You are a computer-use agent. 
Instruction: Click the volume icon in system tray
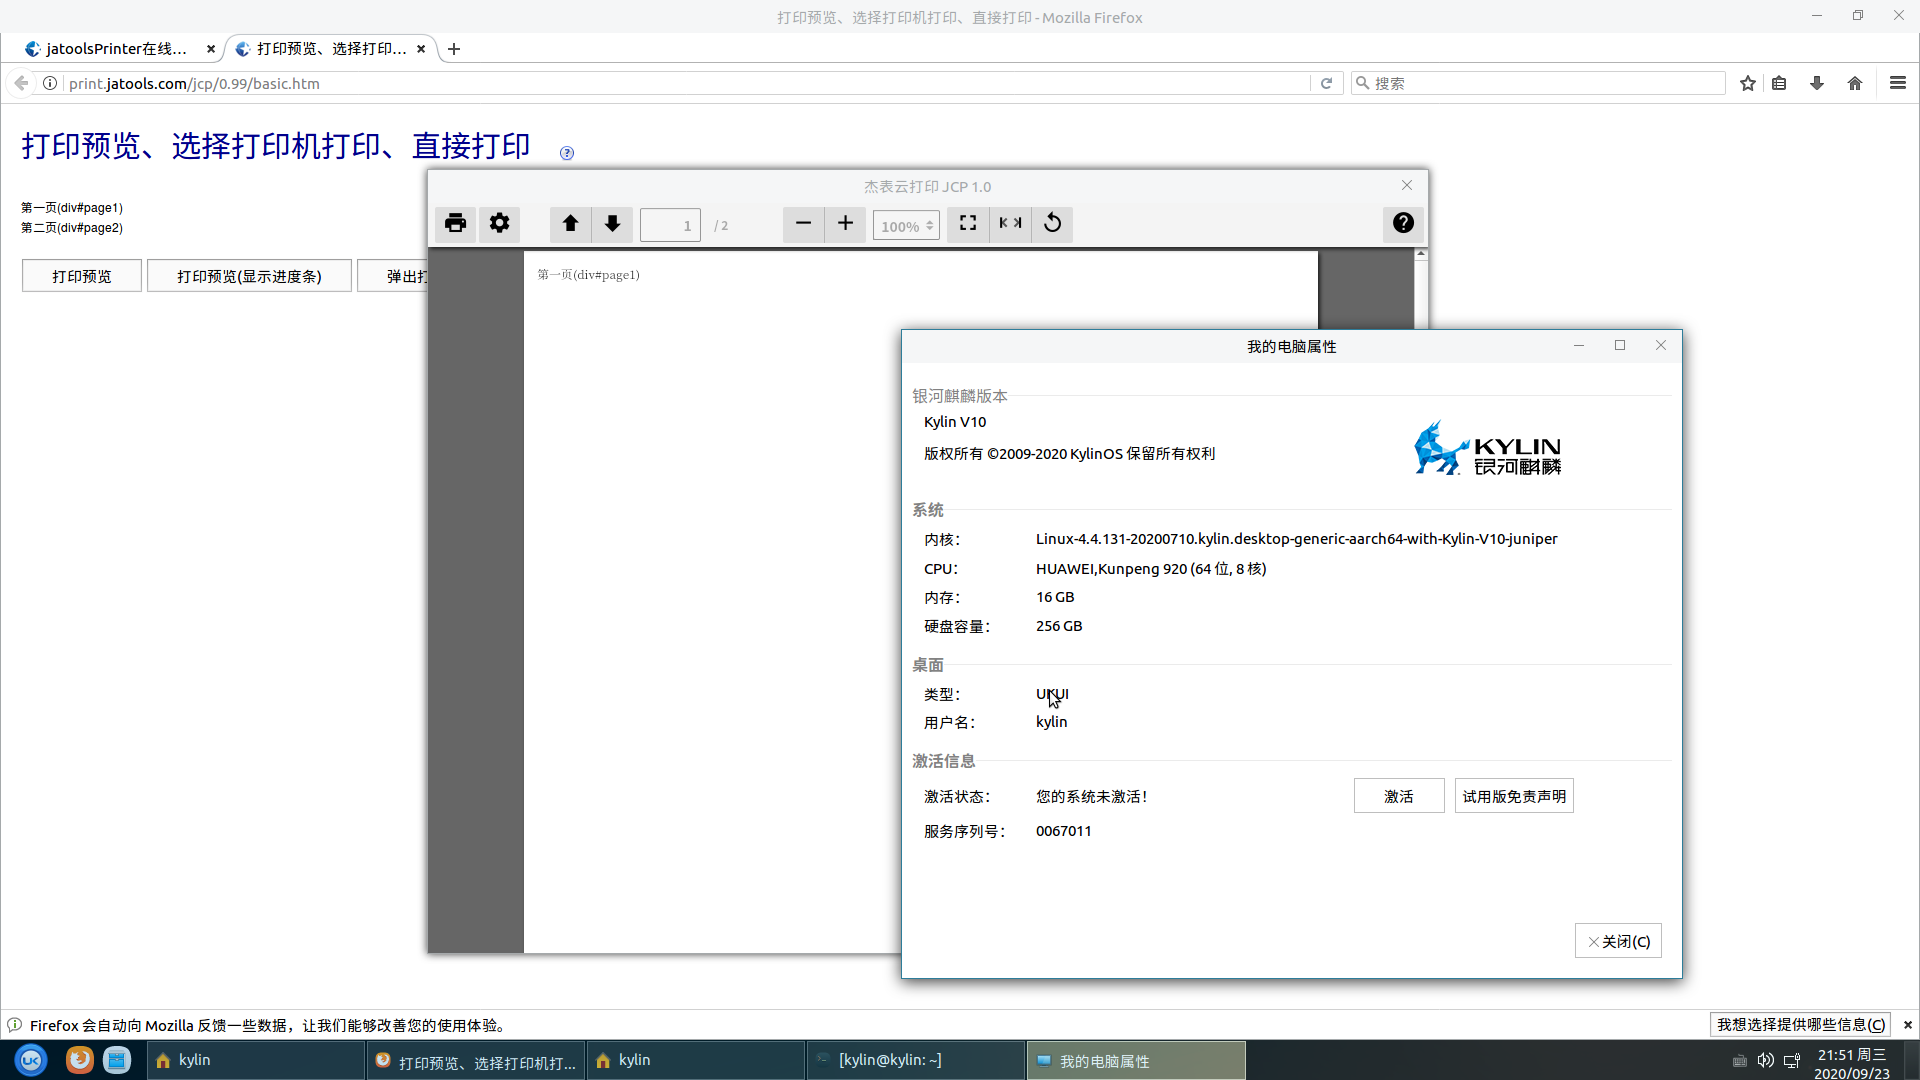click(1766, 1060)
